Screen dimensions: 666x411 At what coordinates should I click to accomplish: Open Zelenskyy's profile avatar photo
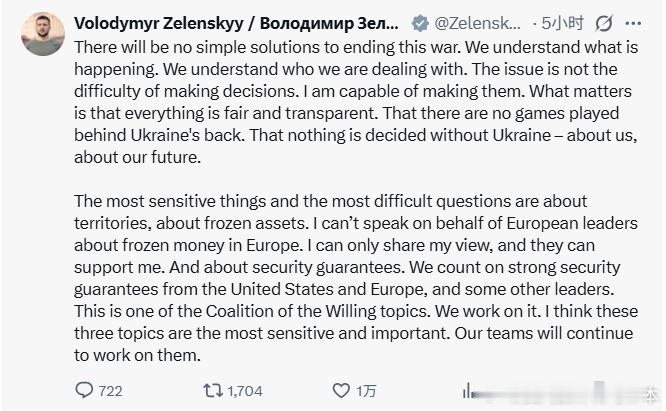[42, 34]
